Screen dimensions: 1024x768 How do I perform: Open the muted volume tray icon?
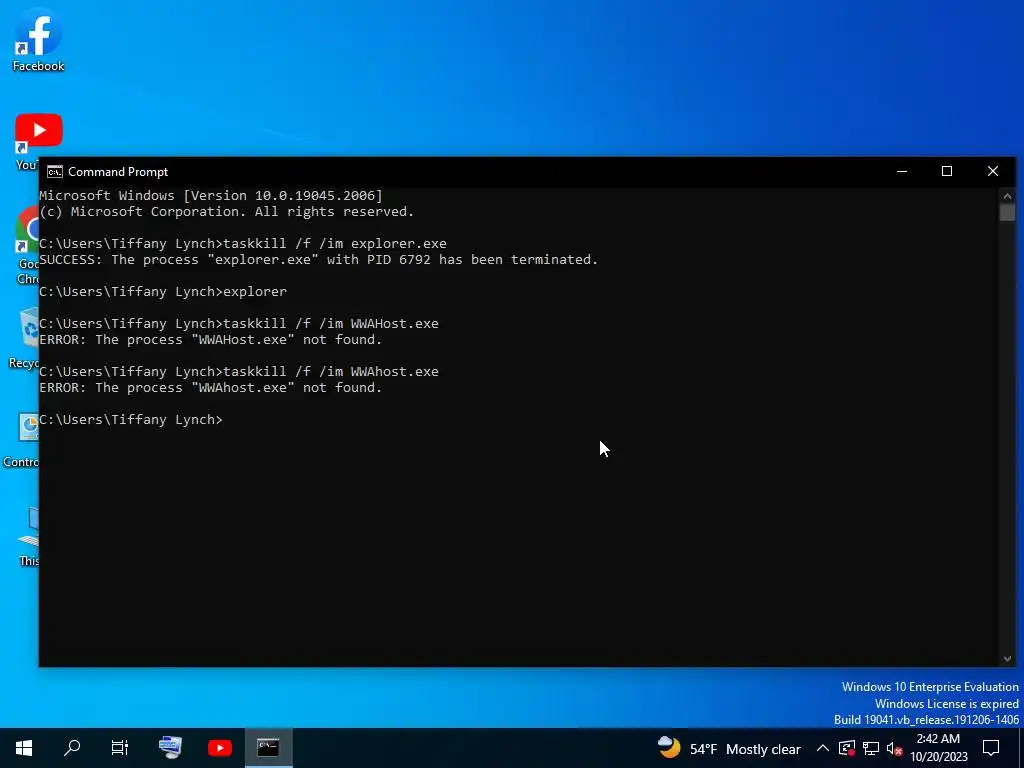coord(895,748)
